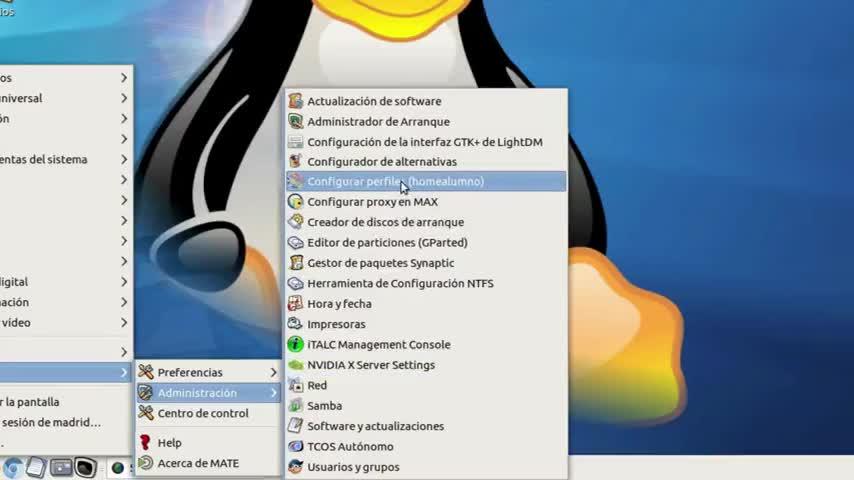Click Actualización de software label
The image size is (854, 480).
374,101
